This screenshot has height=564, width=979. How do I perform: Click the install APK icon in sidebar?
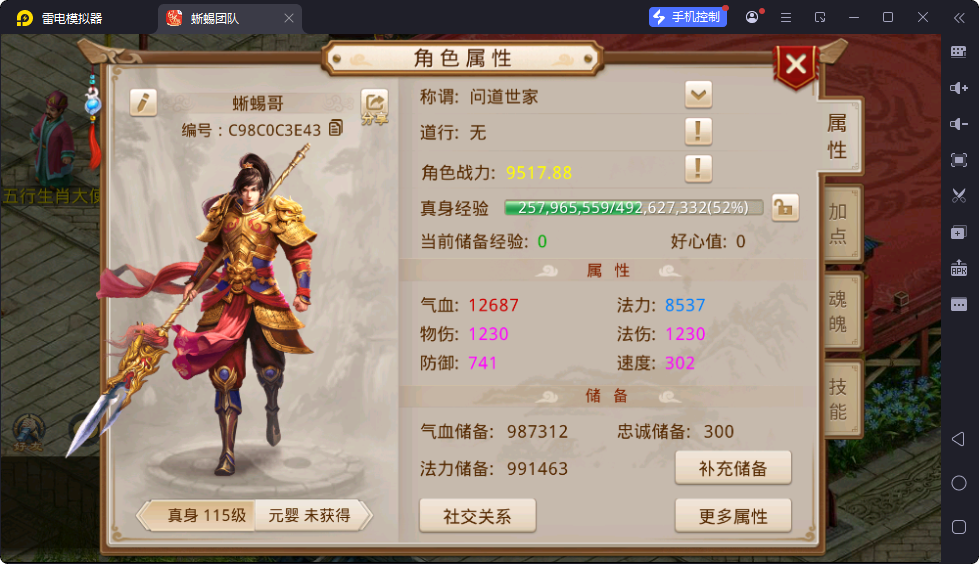point(958,269)
